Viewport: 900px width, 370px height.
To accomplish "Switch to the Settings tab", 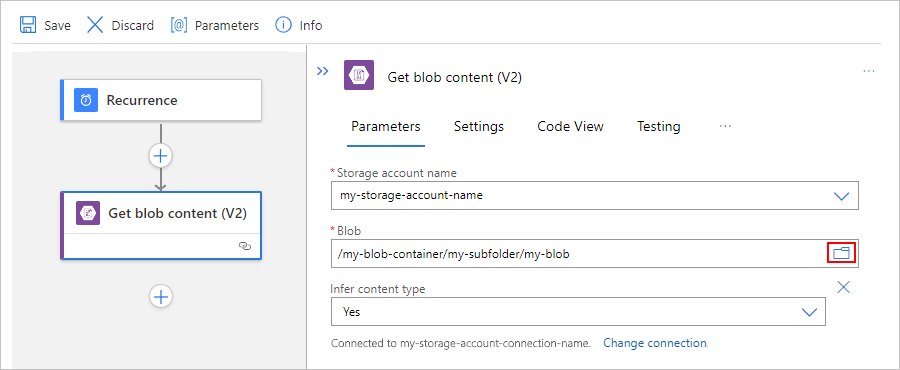I will point(479,126).
